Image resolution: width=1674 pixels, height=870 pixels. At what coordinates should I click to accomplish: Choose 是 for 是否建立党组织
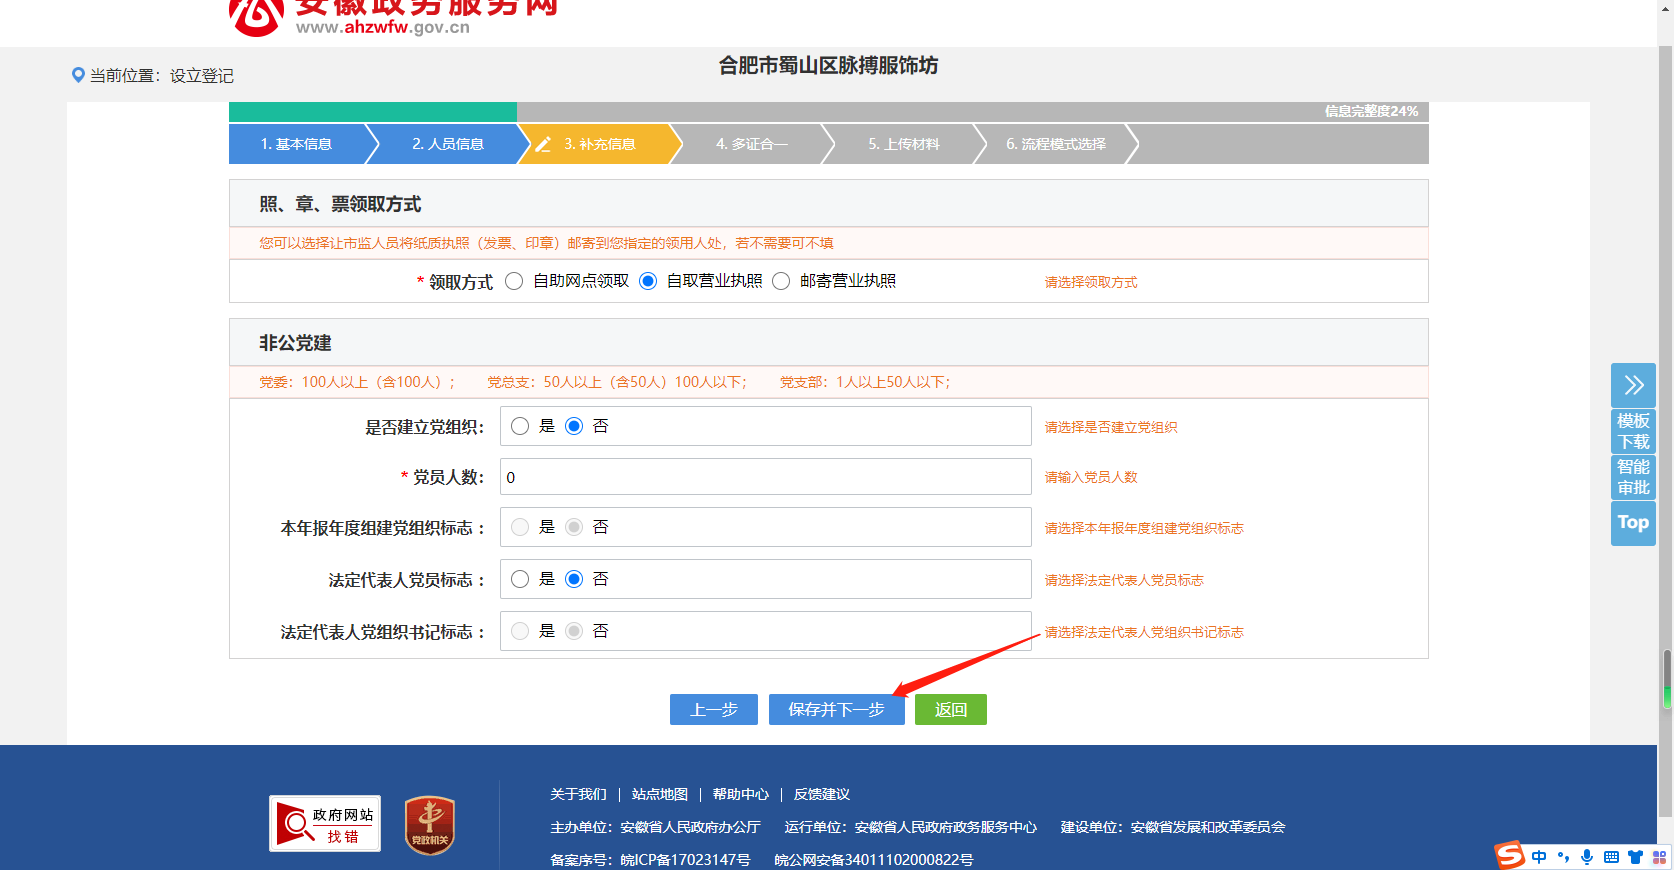tap(520, 426)
